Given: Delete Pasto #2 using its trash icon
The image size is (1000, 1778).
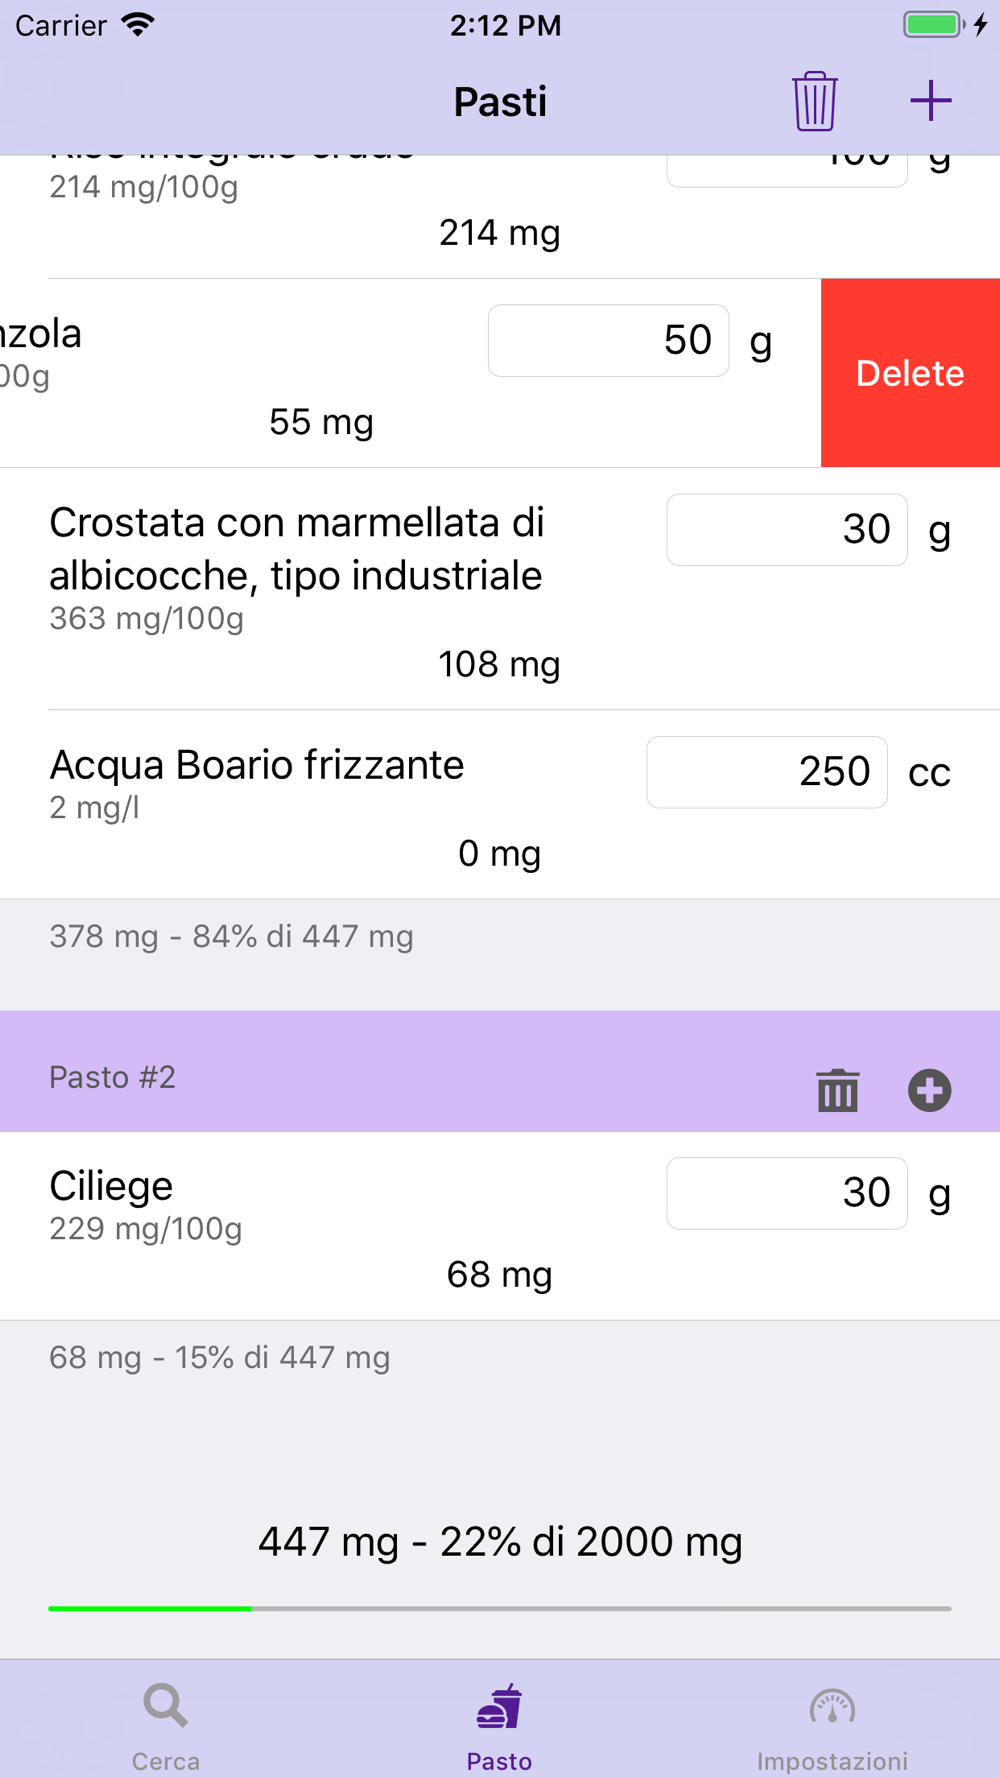Looking at the screenshot, I should [x=837, y=1090].
